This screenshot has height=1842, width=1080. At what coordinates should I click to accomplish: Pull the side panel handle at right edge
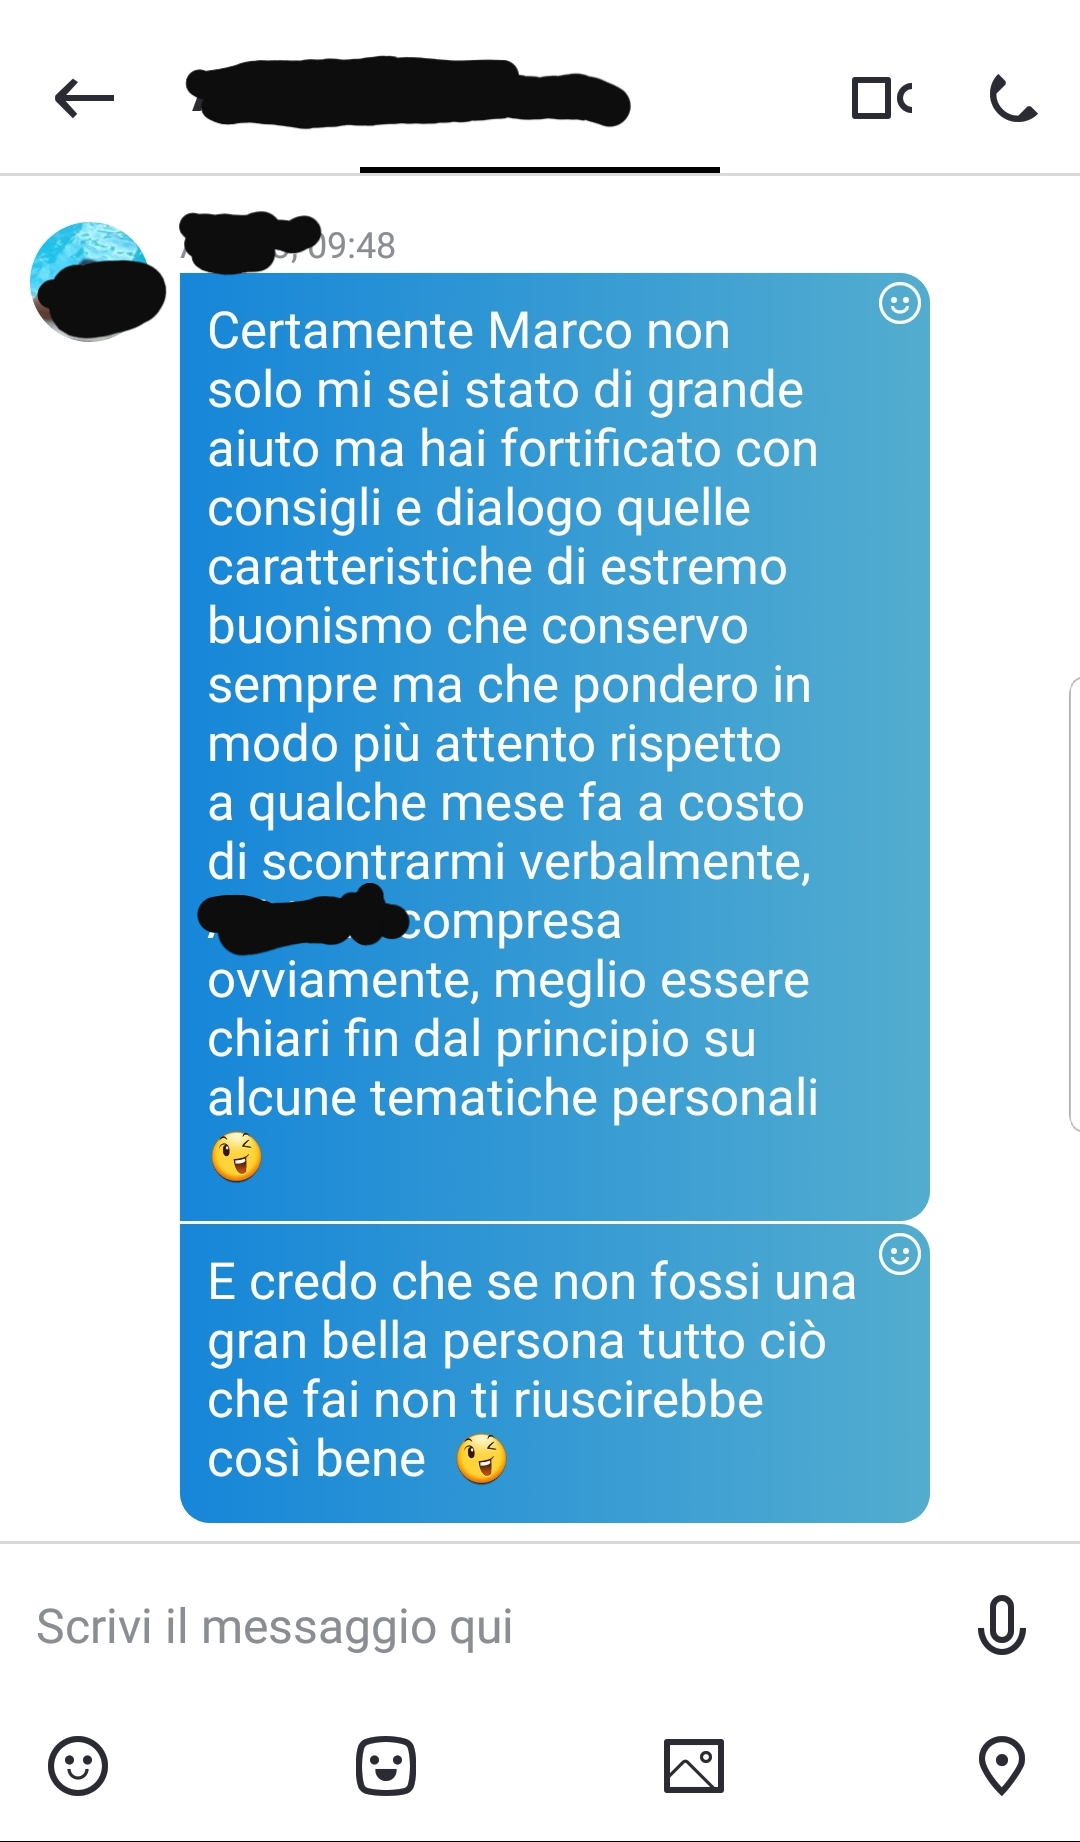coord(1074,904)
